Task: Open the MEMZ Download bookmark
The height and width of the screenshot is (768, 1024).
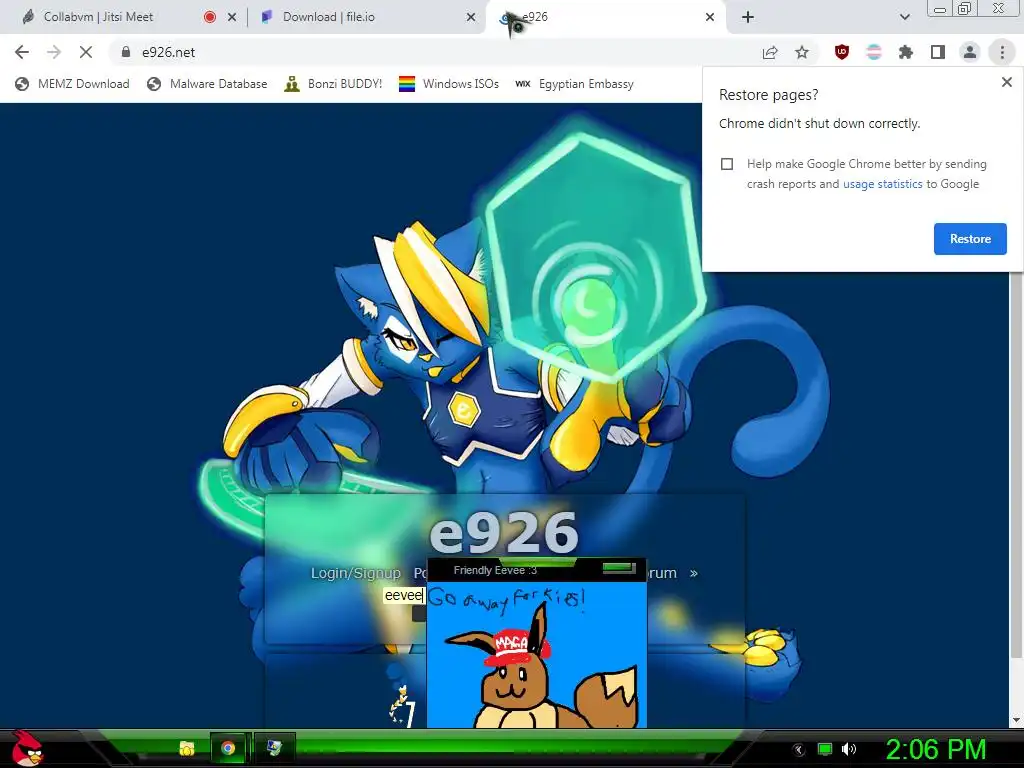Action: [x=72, y=84]
